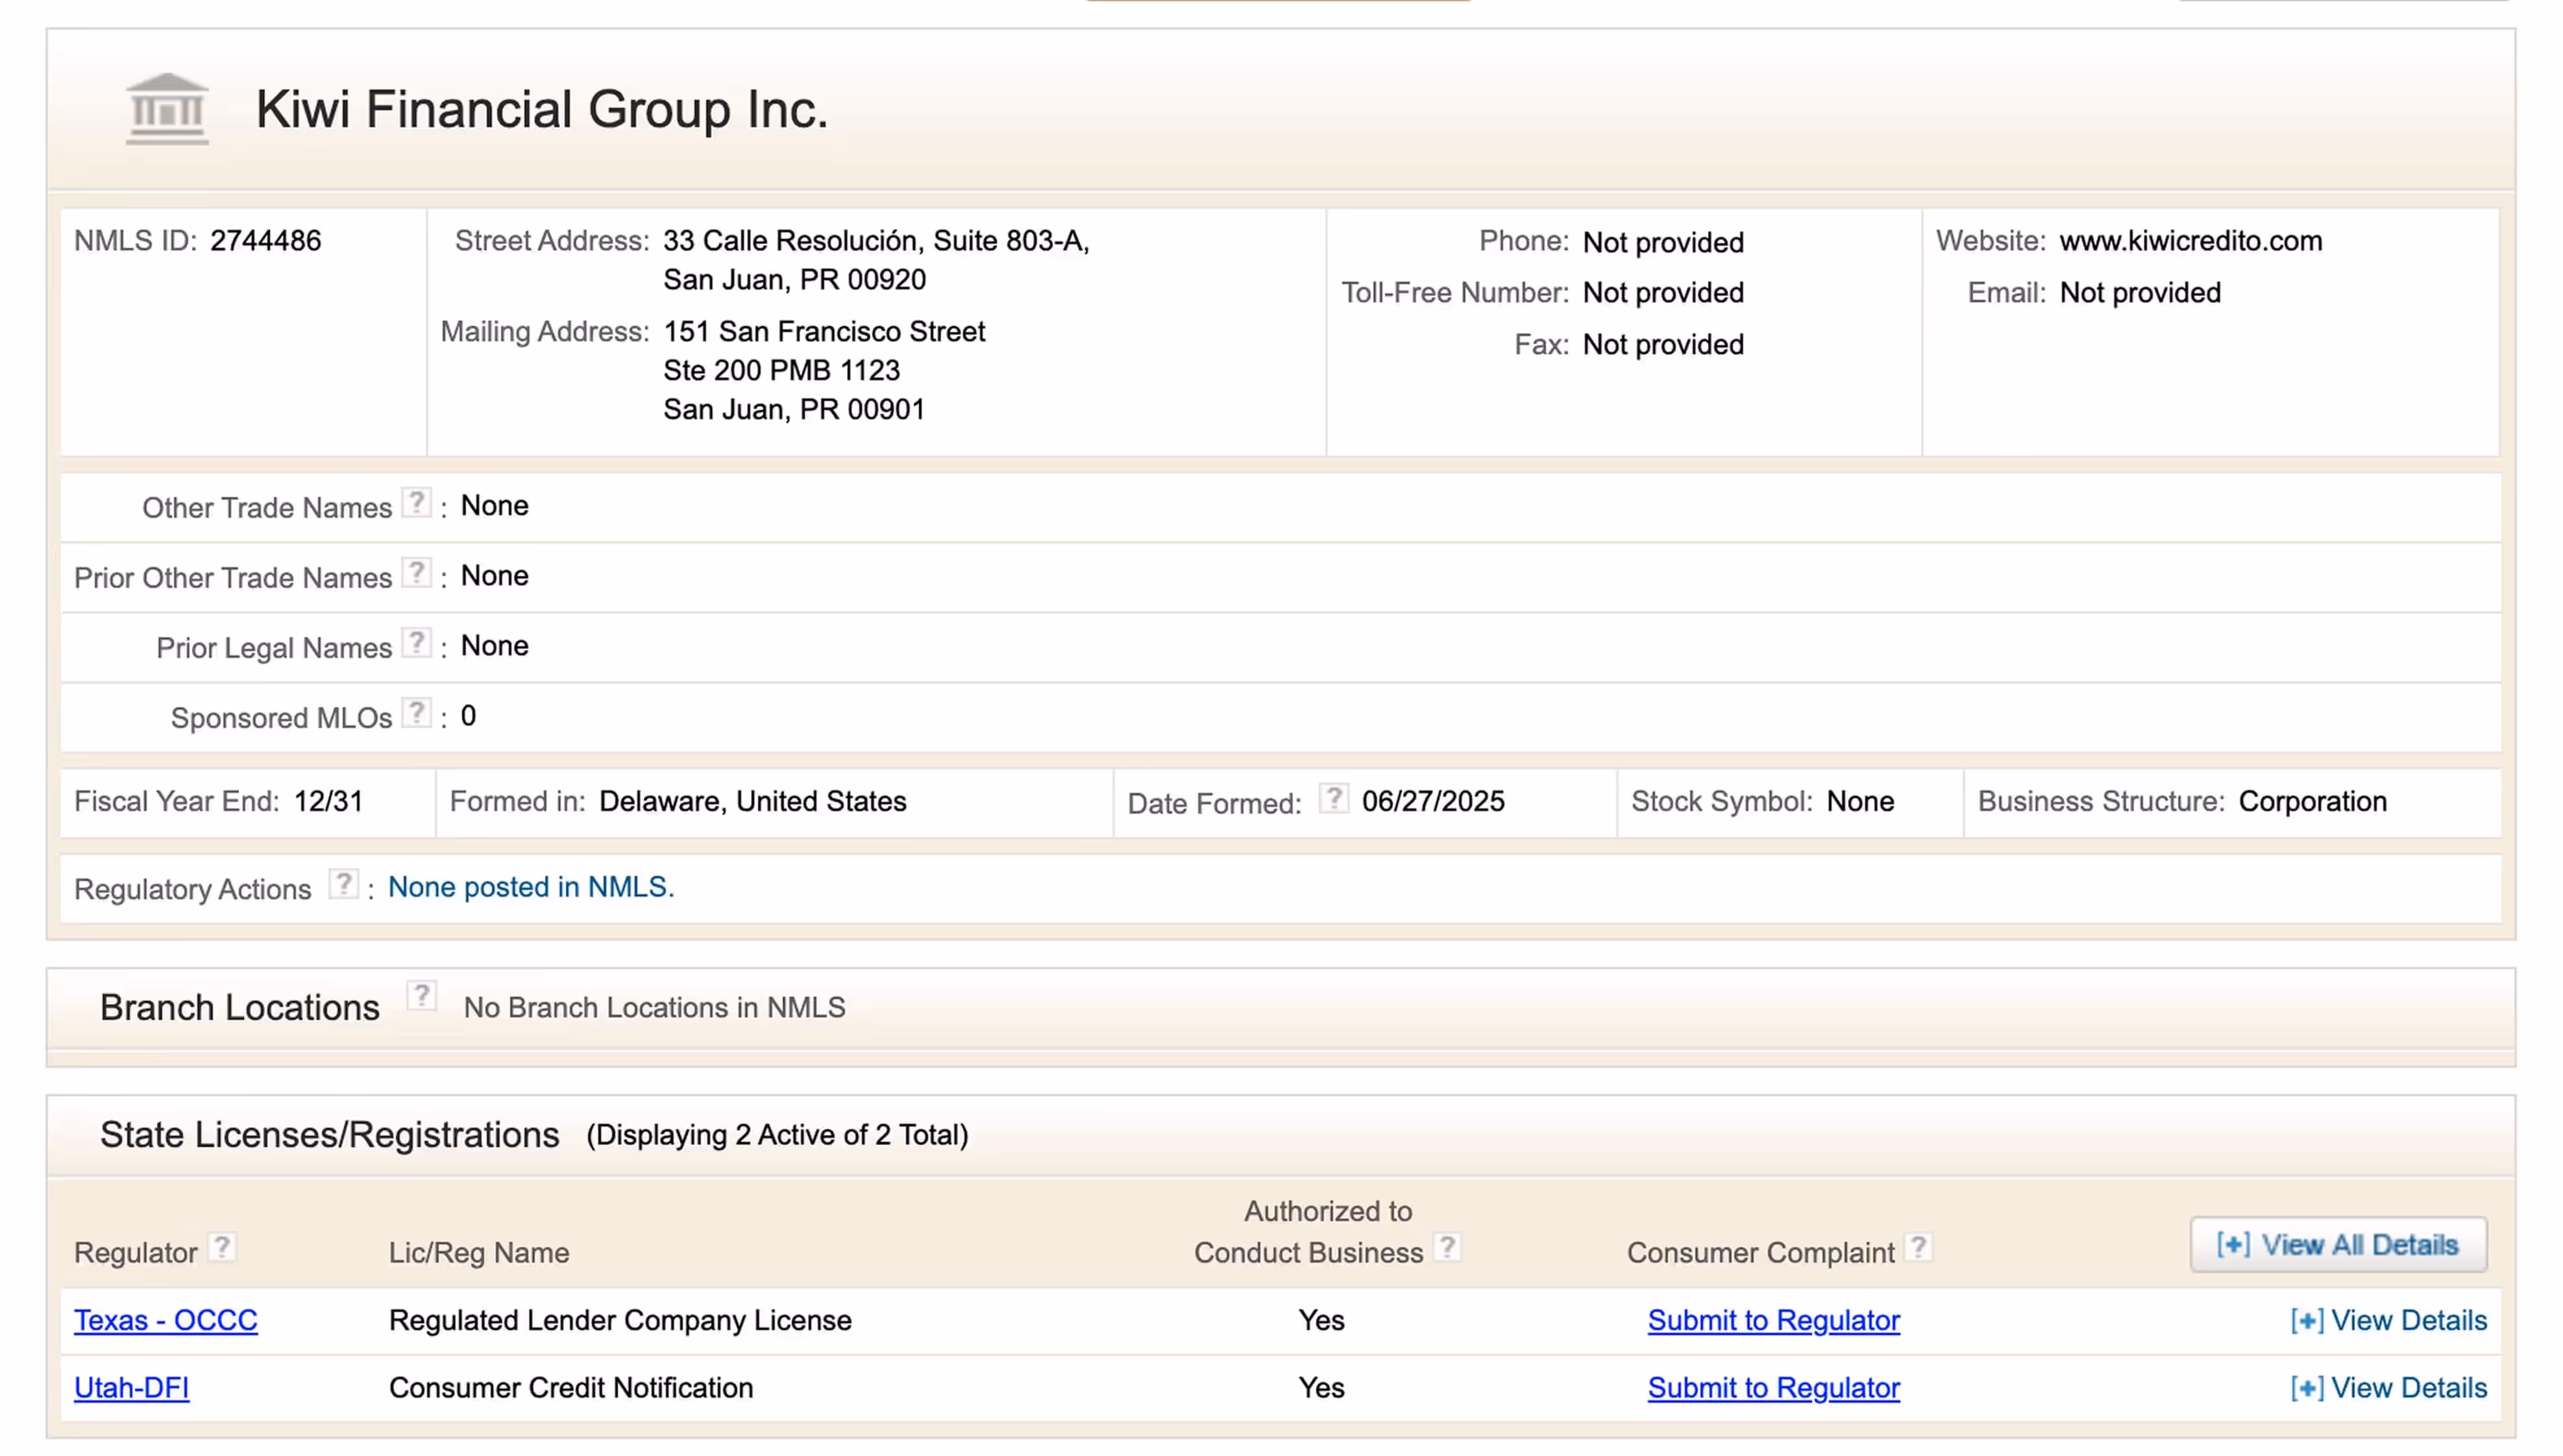Submit to Regulator for Utah notification
This screenshot has width=2563, height=1456.
point(1773,1389)
